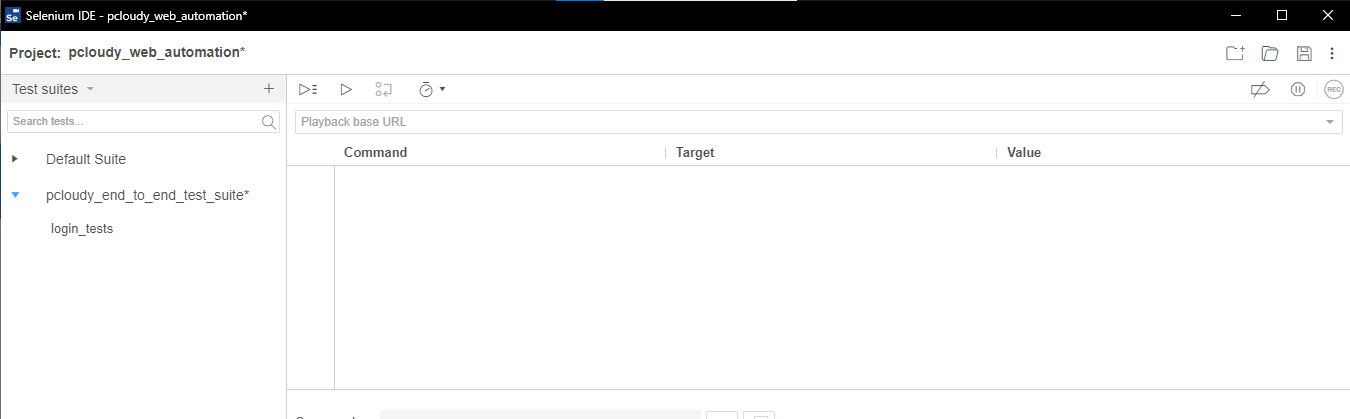This screenshot has width=1350, height=419.
Task: Toggle the disable breakpoints icon
Action: click(1260, 89)
